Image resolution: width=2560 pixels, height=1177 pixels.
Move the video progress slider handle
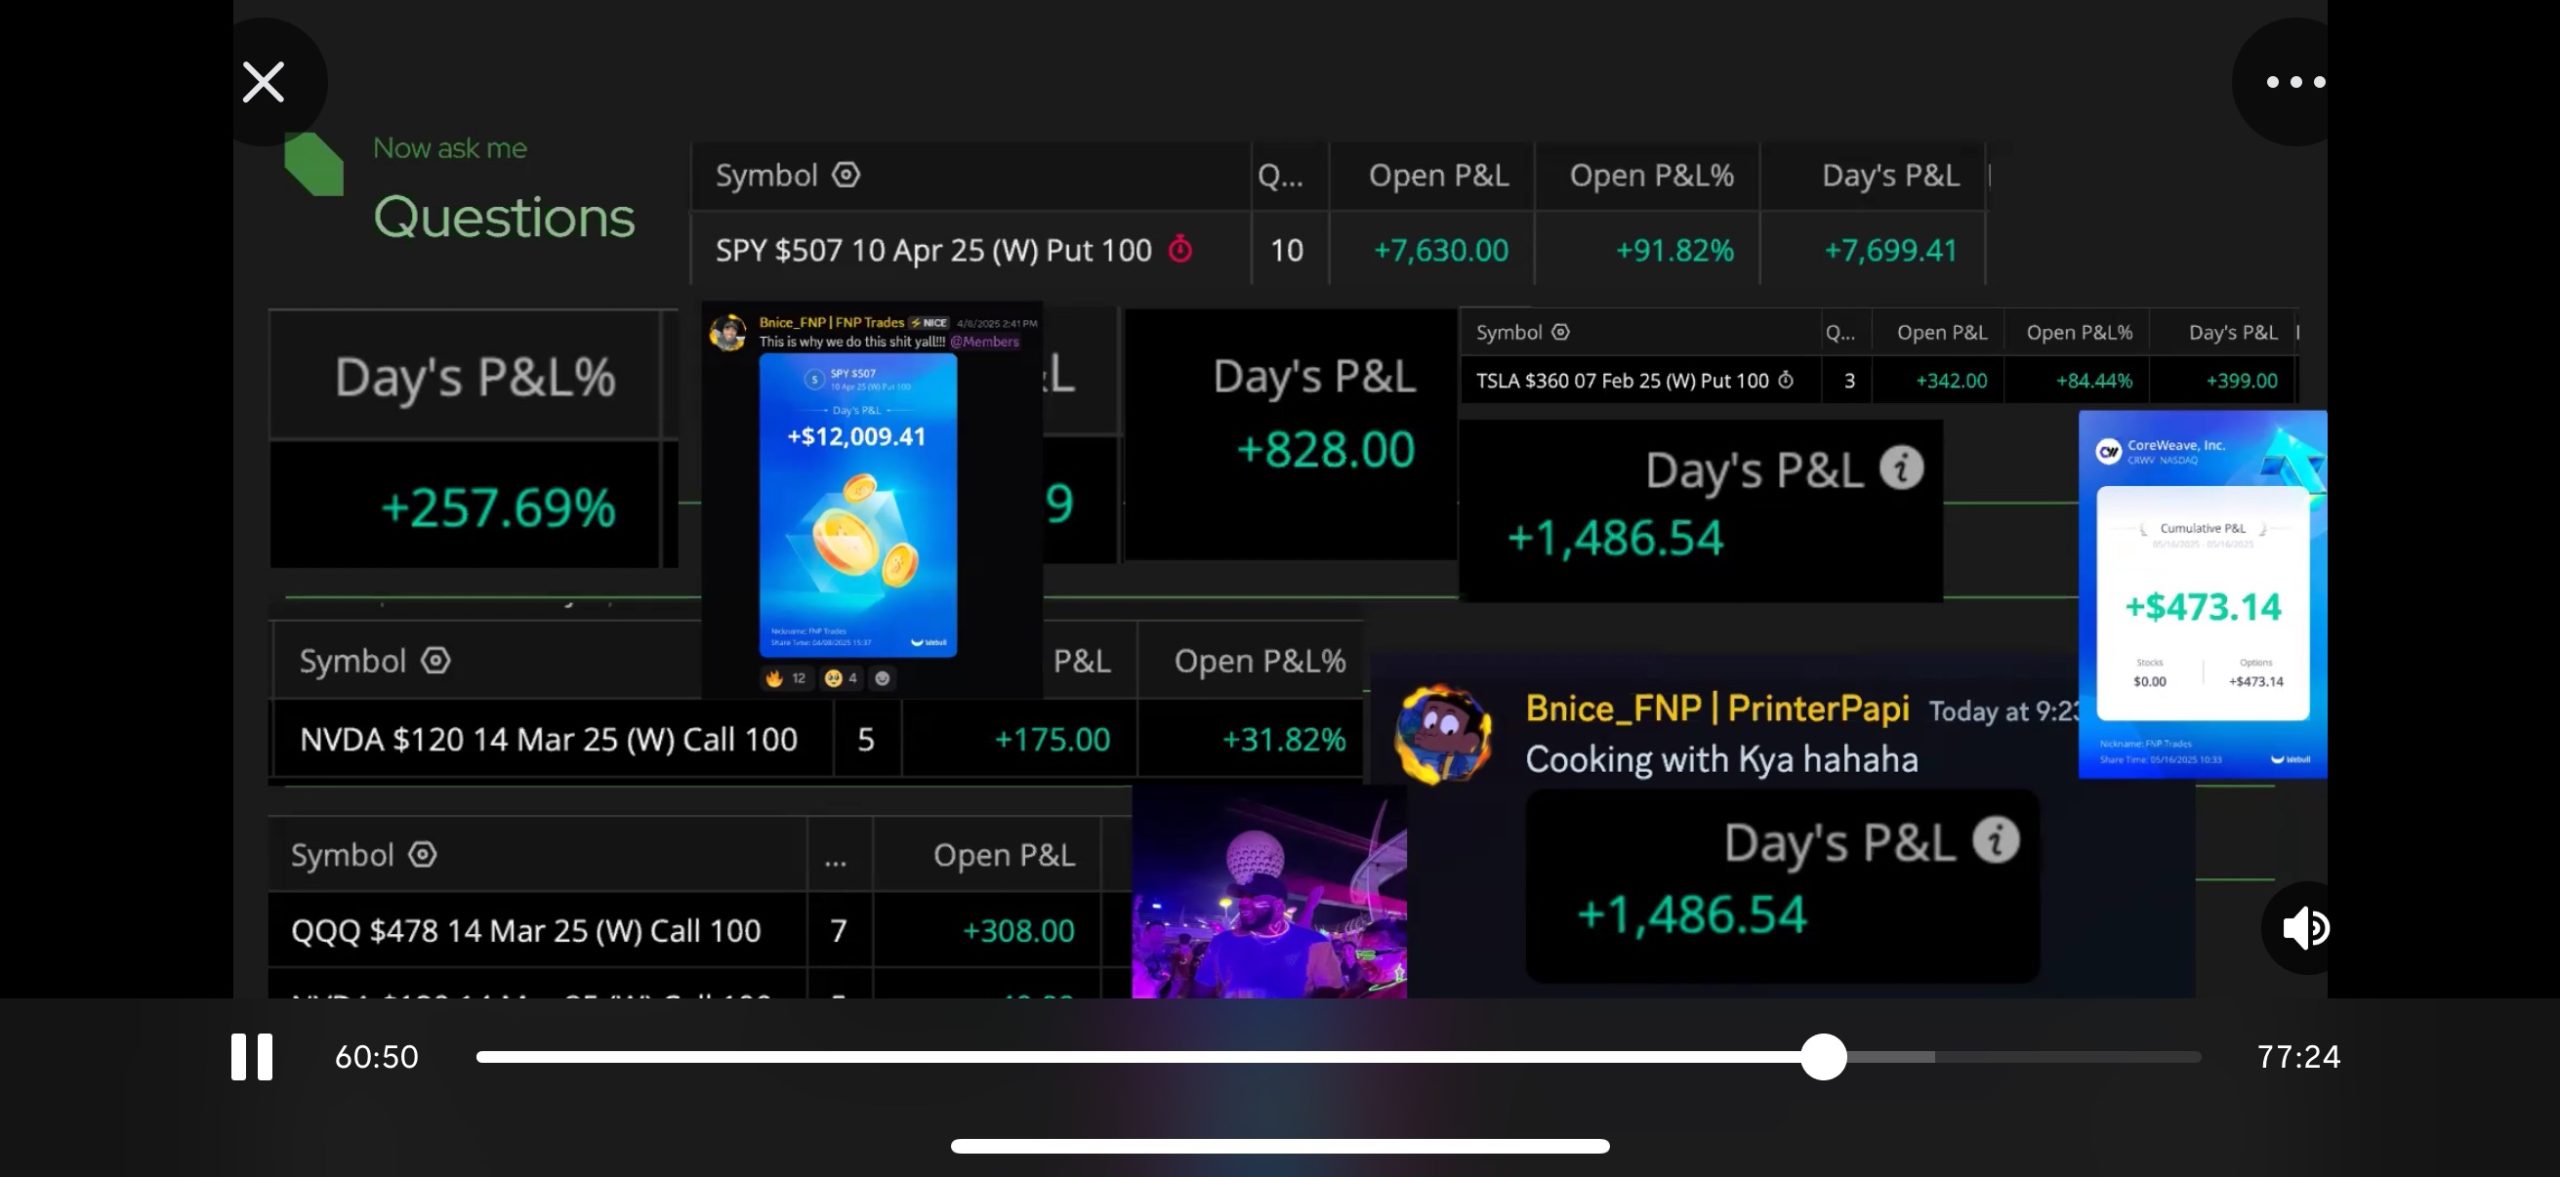(x=1823, y=1057)
